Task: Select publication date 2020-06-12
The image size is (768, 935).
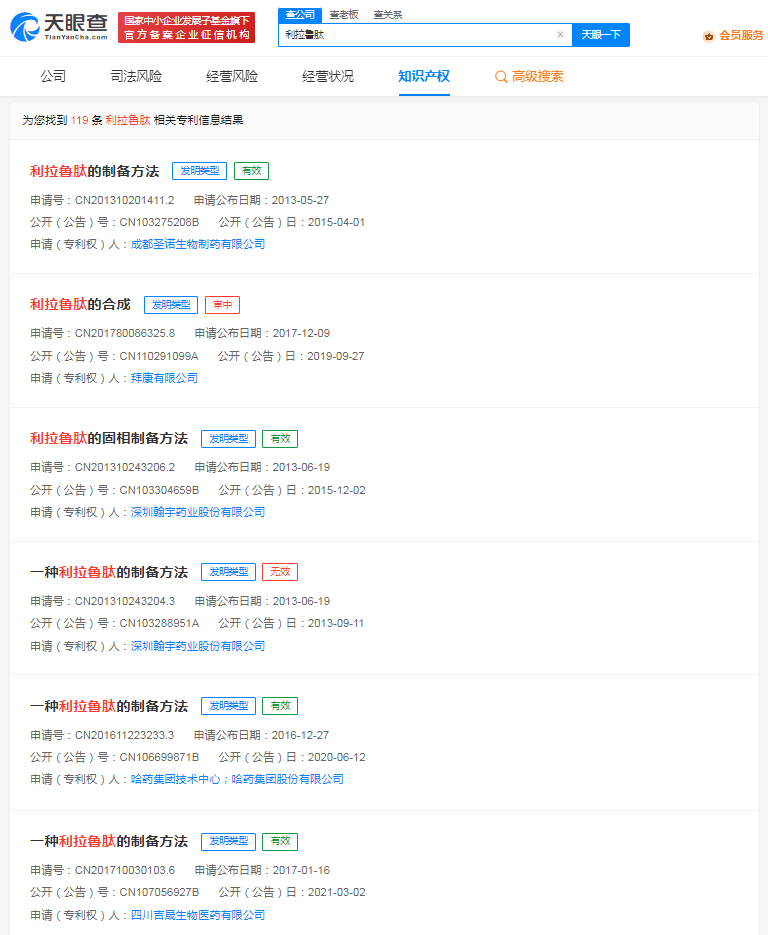Action: pos(336,757)
